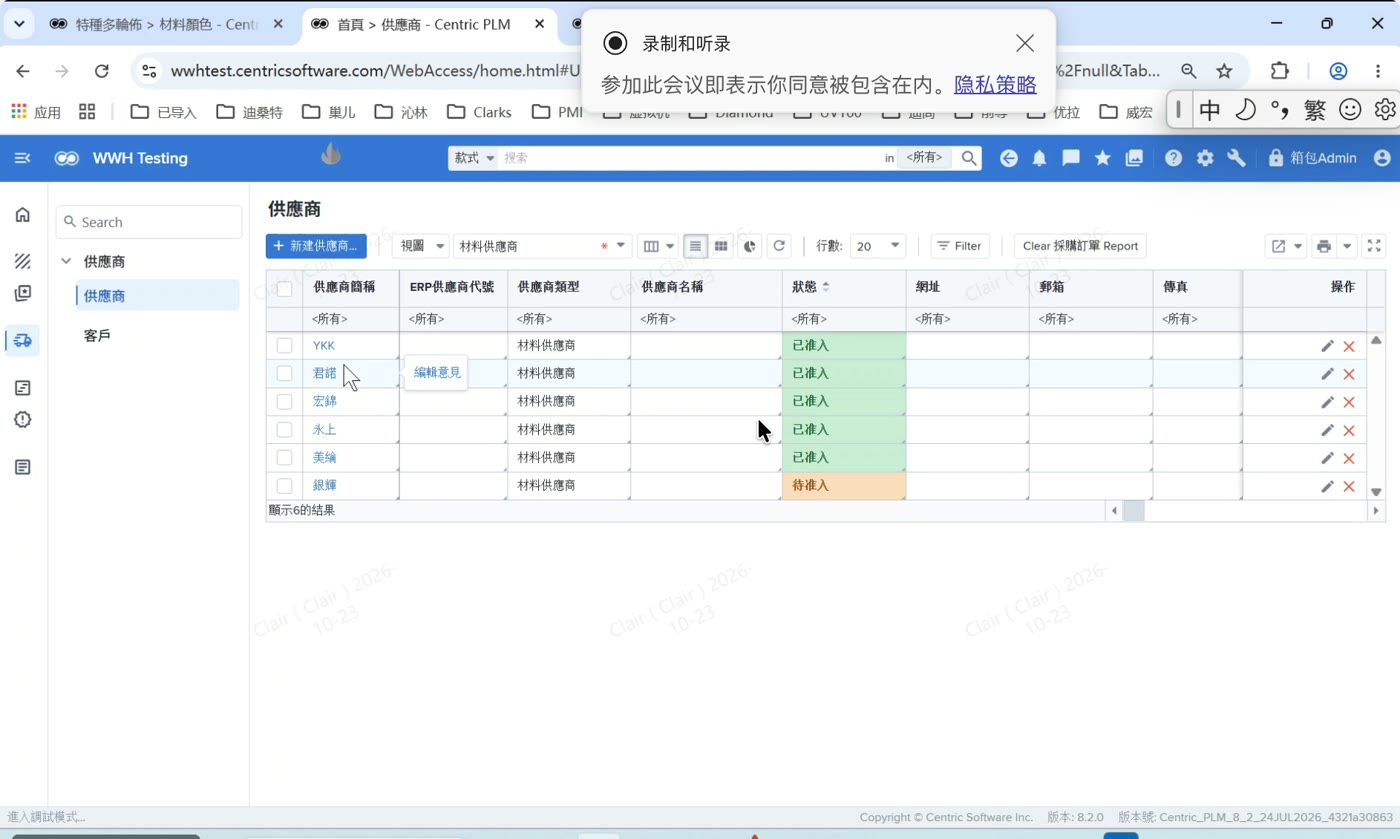Viewport: 1400px width, 839px height.
Task: Open favorites with the star icon in blue header
Action: [1102, 158]
